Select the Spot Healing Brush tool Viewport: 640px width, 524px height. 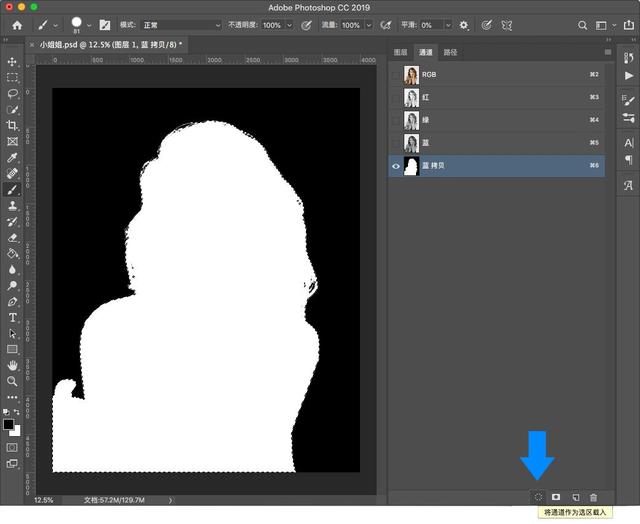pyautogui.click(x=12, y=173)
